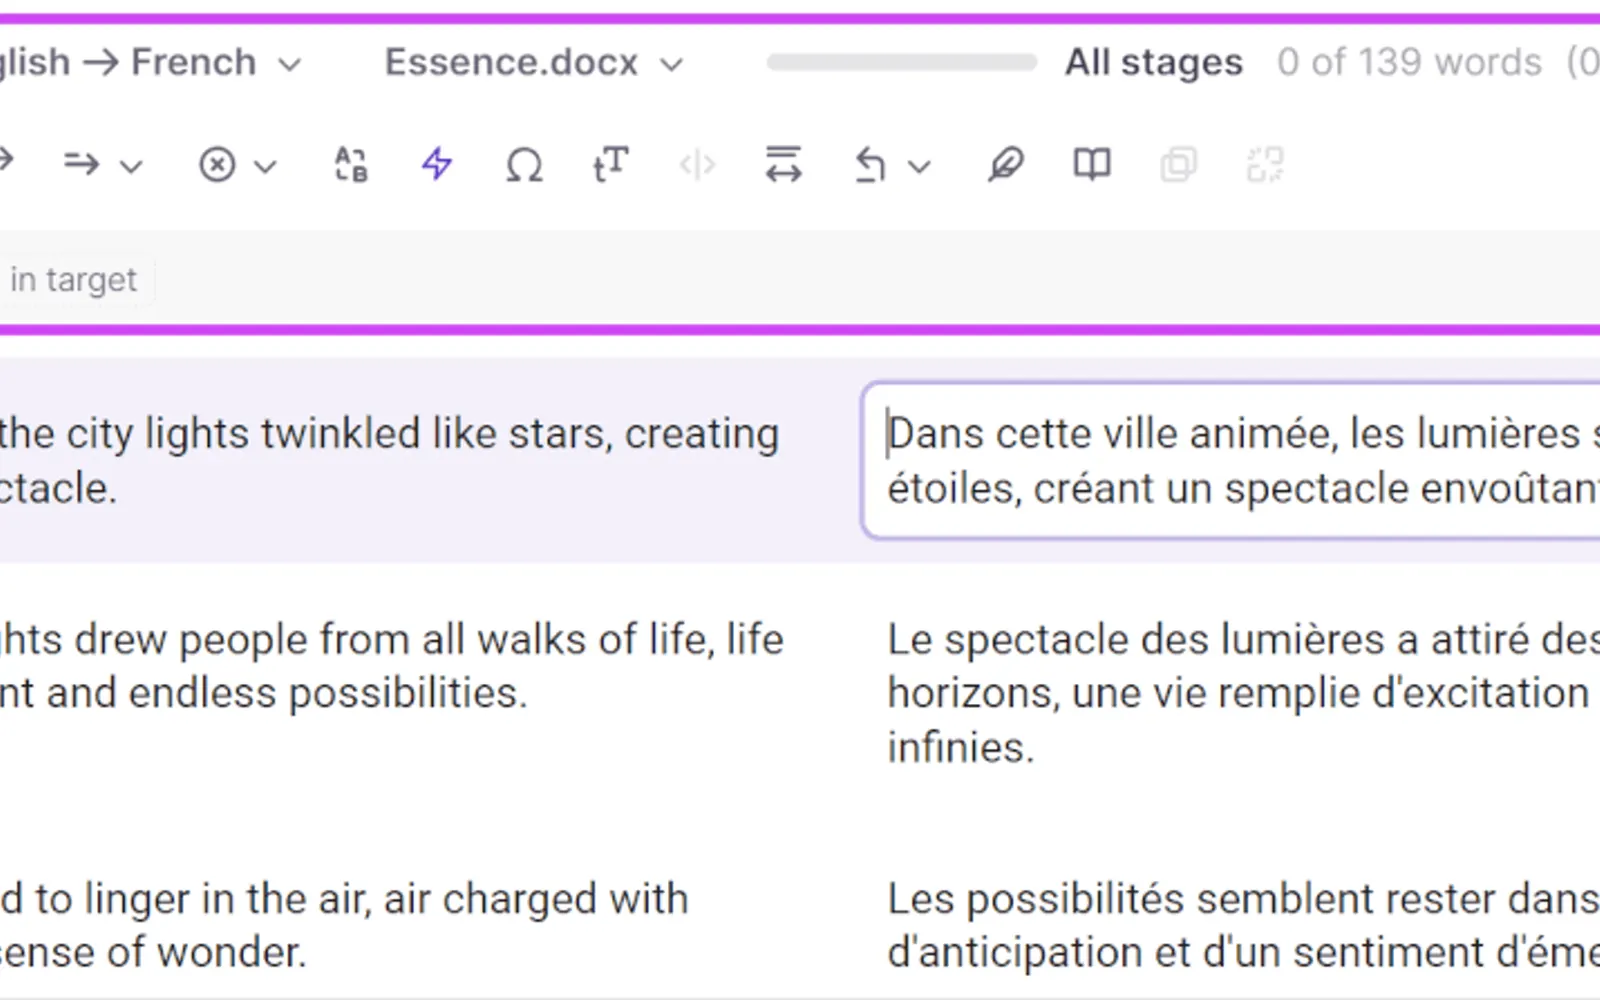
Task: Click the text formatting tT icon
Action: 610,164
